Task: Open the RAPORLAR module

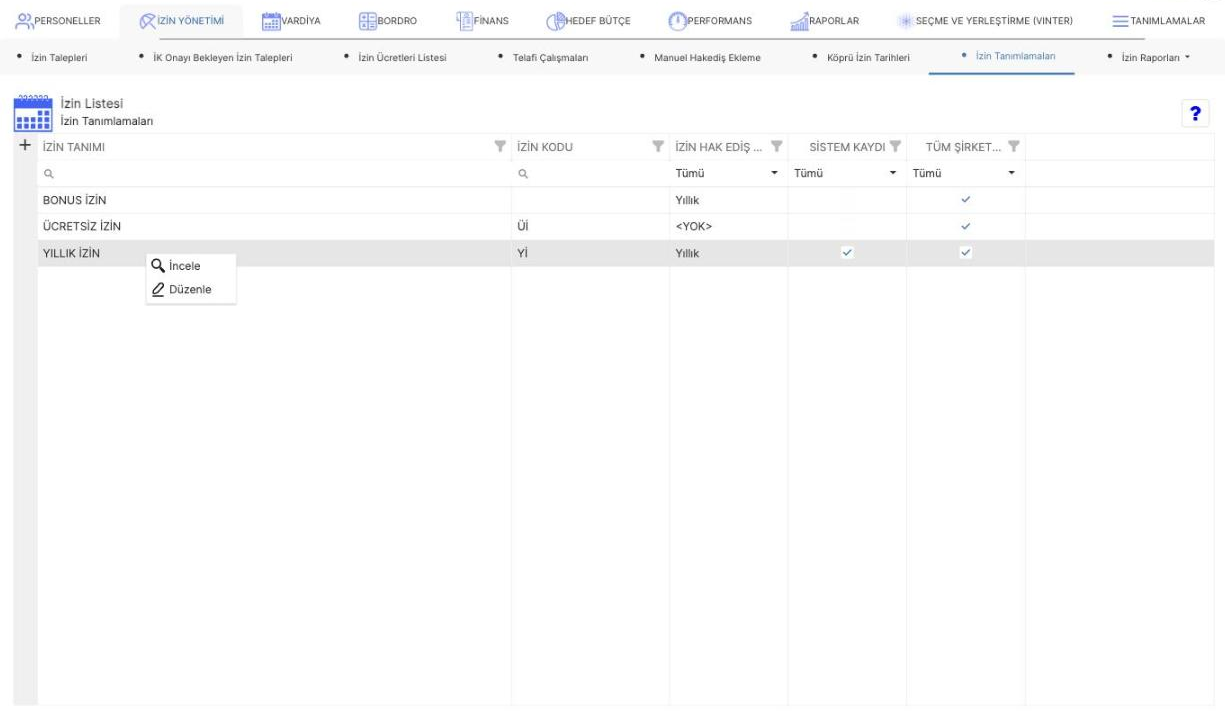Action: tap(825, 22)
